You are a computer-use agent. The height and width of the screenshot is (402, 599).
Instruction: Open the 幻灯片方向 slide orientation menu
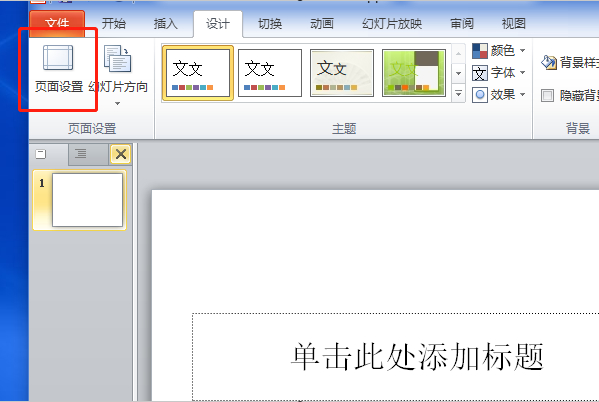click(118, 75)
